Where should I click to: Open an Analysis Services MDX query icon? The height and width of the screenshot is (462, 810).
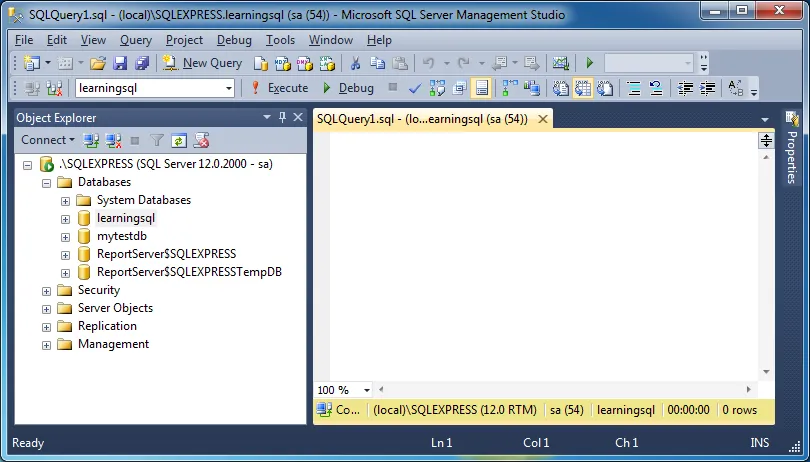283,63
